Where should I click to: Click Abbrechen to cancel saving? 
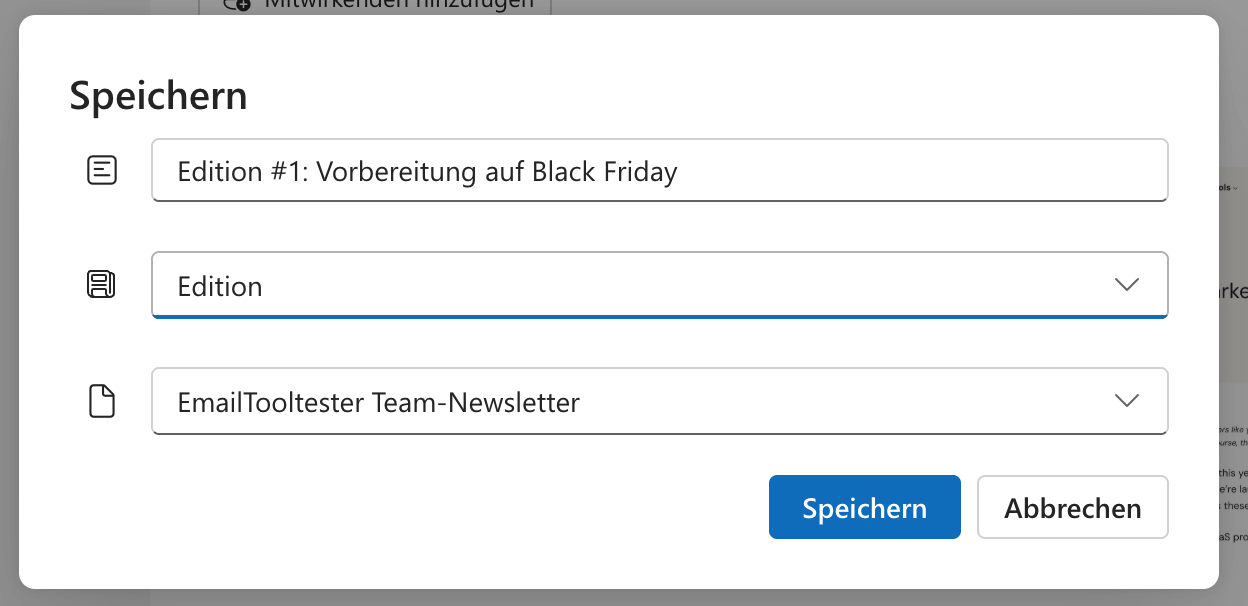(1072, 507)
